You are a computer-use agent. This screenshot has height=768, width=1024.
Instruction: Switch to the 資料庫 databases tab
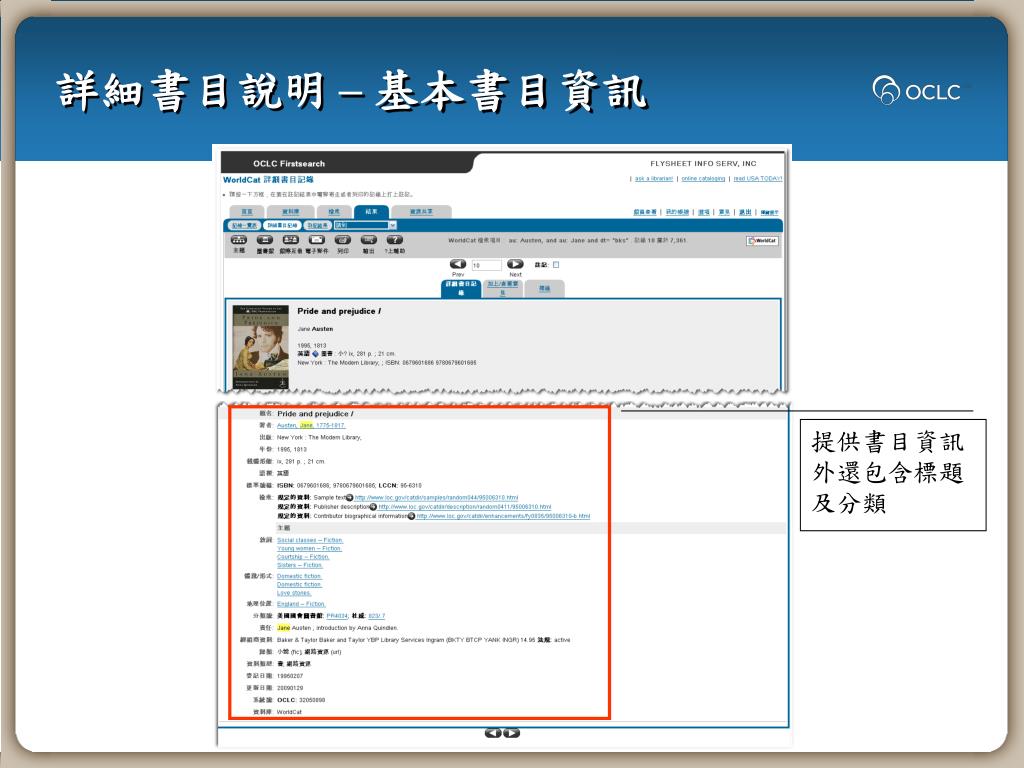click(291, 212)
